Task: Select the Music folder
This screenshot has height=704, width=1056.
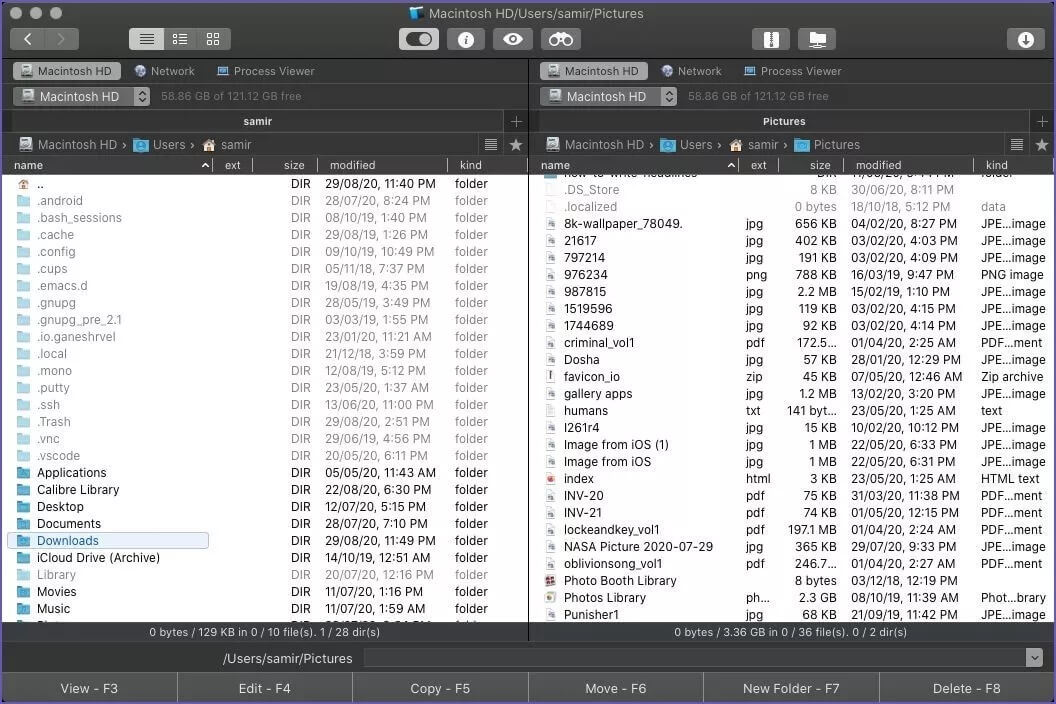Action: pyautogui.click(x=53, y=608)
